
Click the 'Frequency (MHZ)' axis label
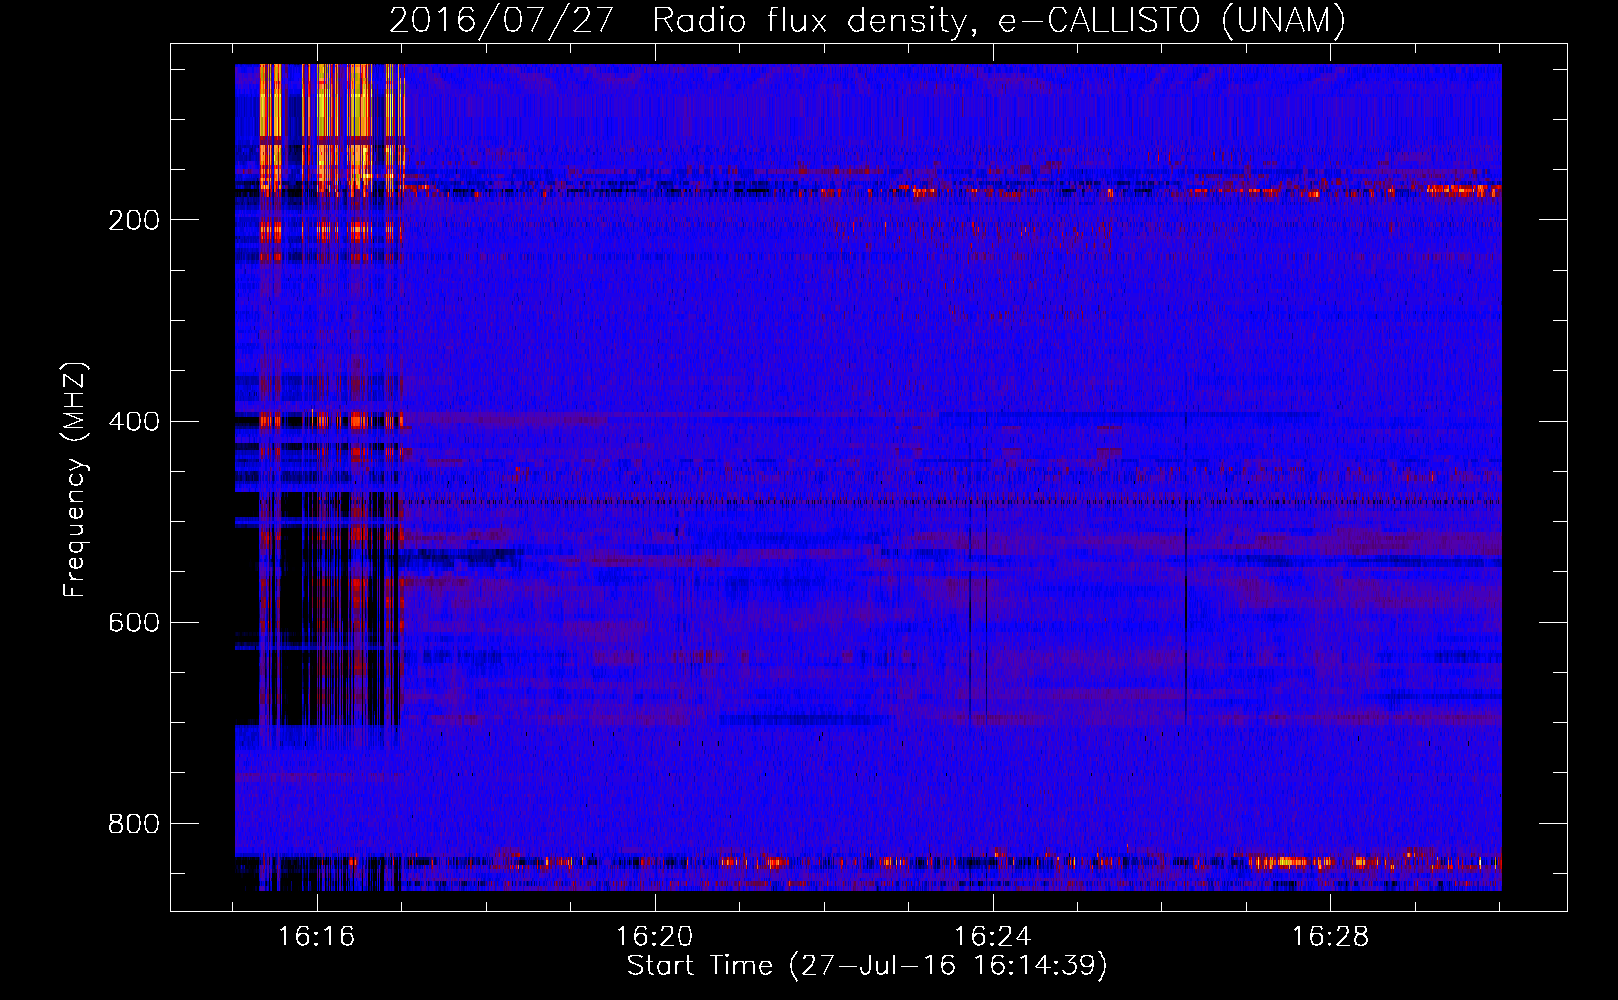75,479
